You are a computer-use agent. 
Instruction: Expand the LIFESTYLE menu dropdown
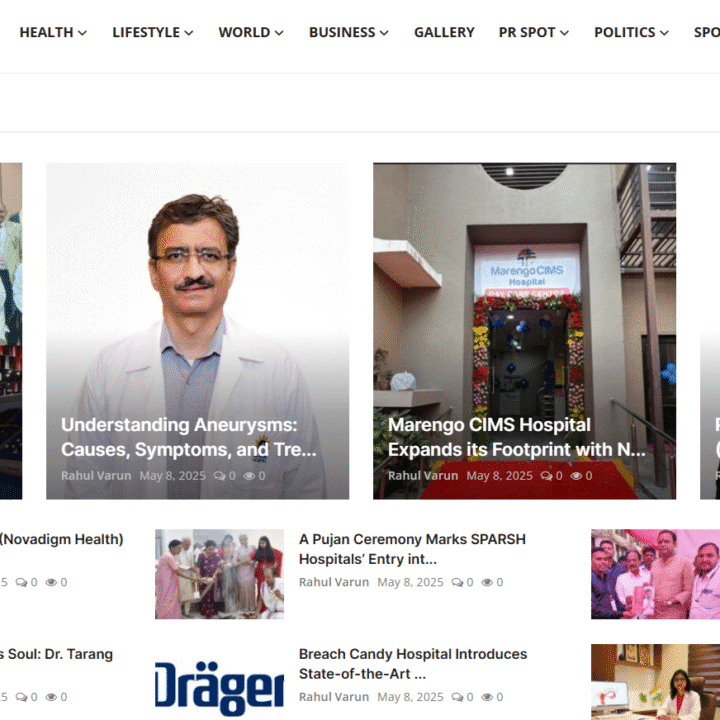coord(152,32)
